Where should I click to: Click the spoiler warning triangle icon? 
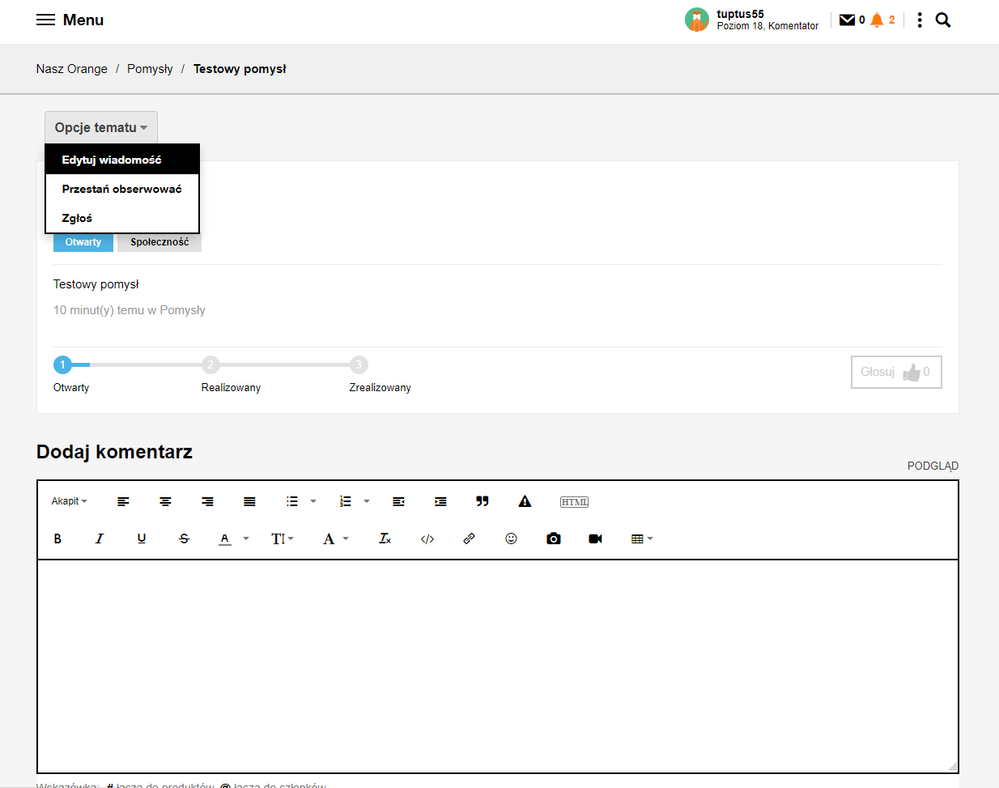(x=524, y=501)
